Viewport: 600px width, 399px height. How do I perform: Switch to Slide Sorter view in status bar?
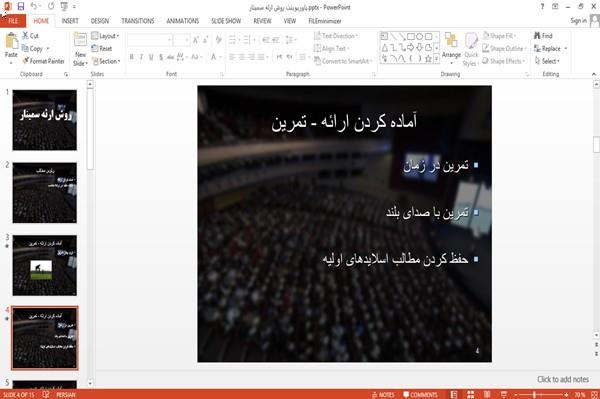(471, 394)
